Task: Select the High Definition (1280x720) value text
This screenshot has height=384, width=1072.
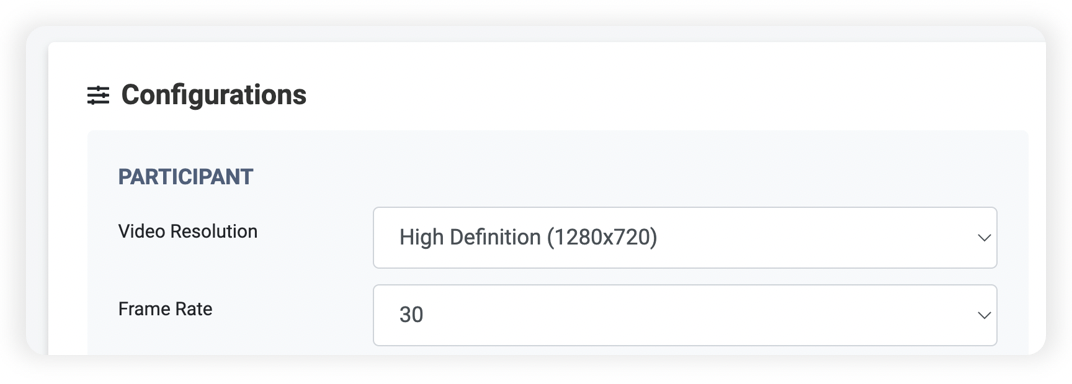Action: click(528, 238)
